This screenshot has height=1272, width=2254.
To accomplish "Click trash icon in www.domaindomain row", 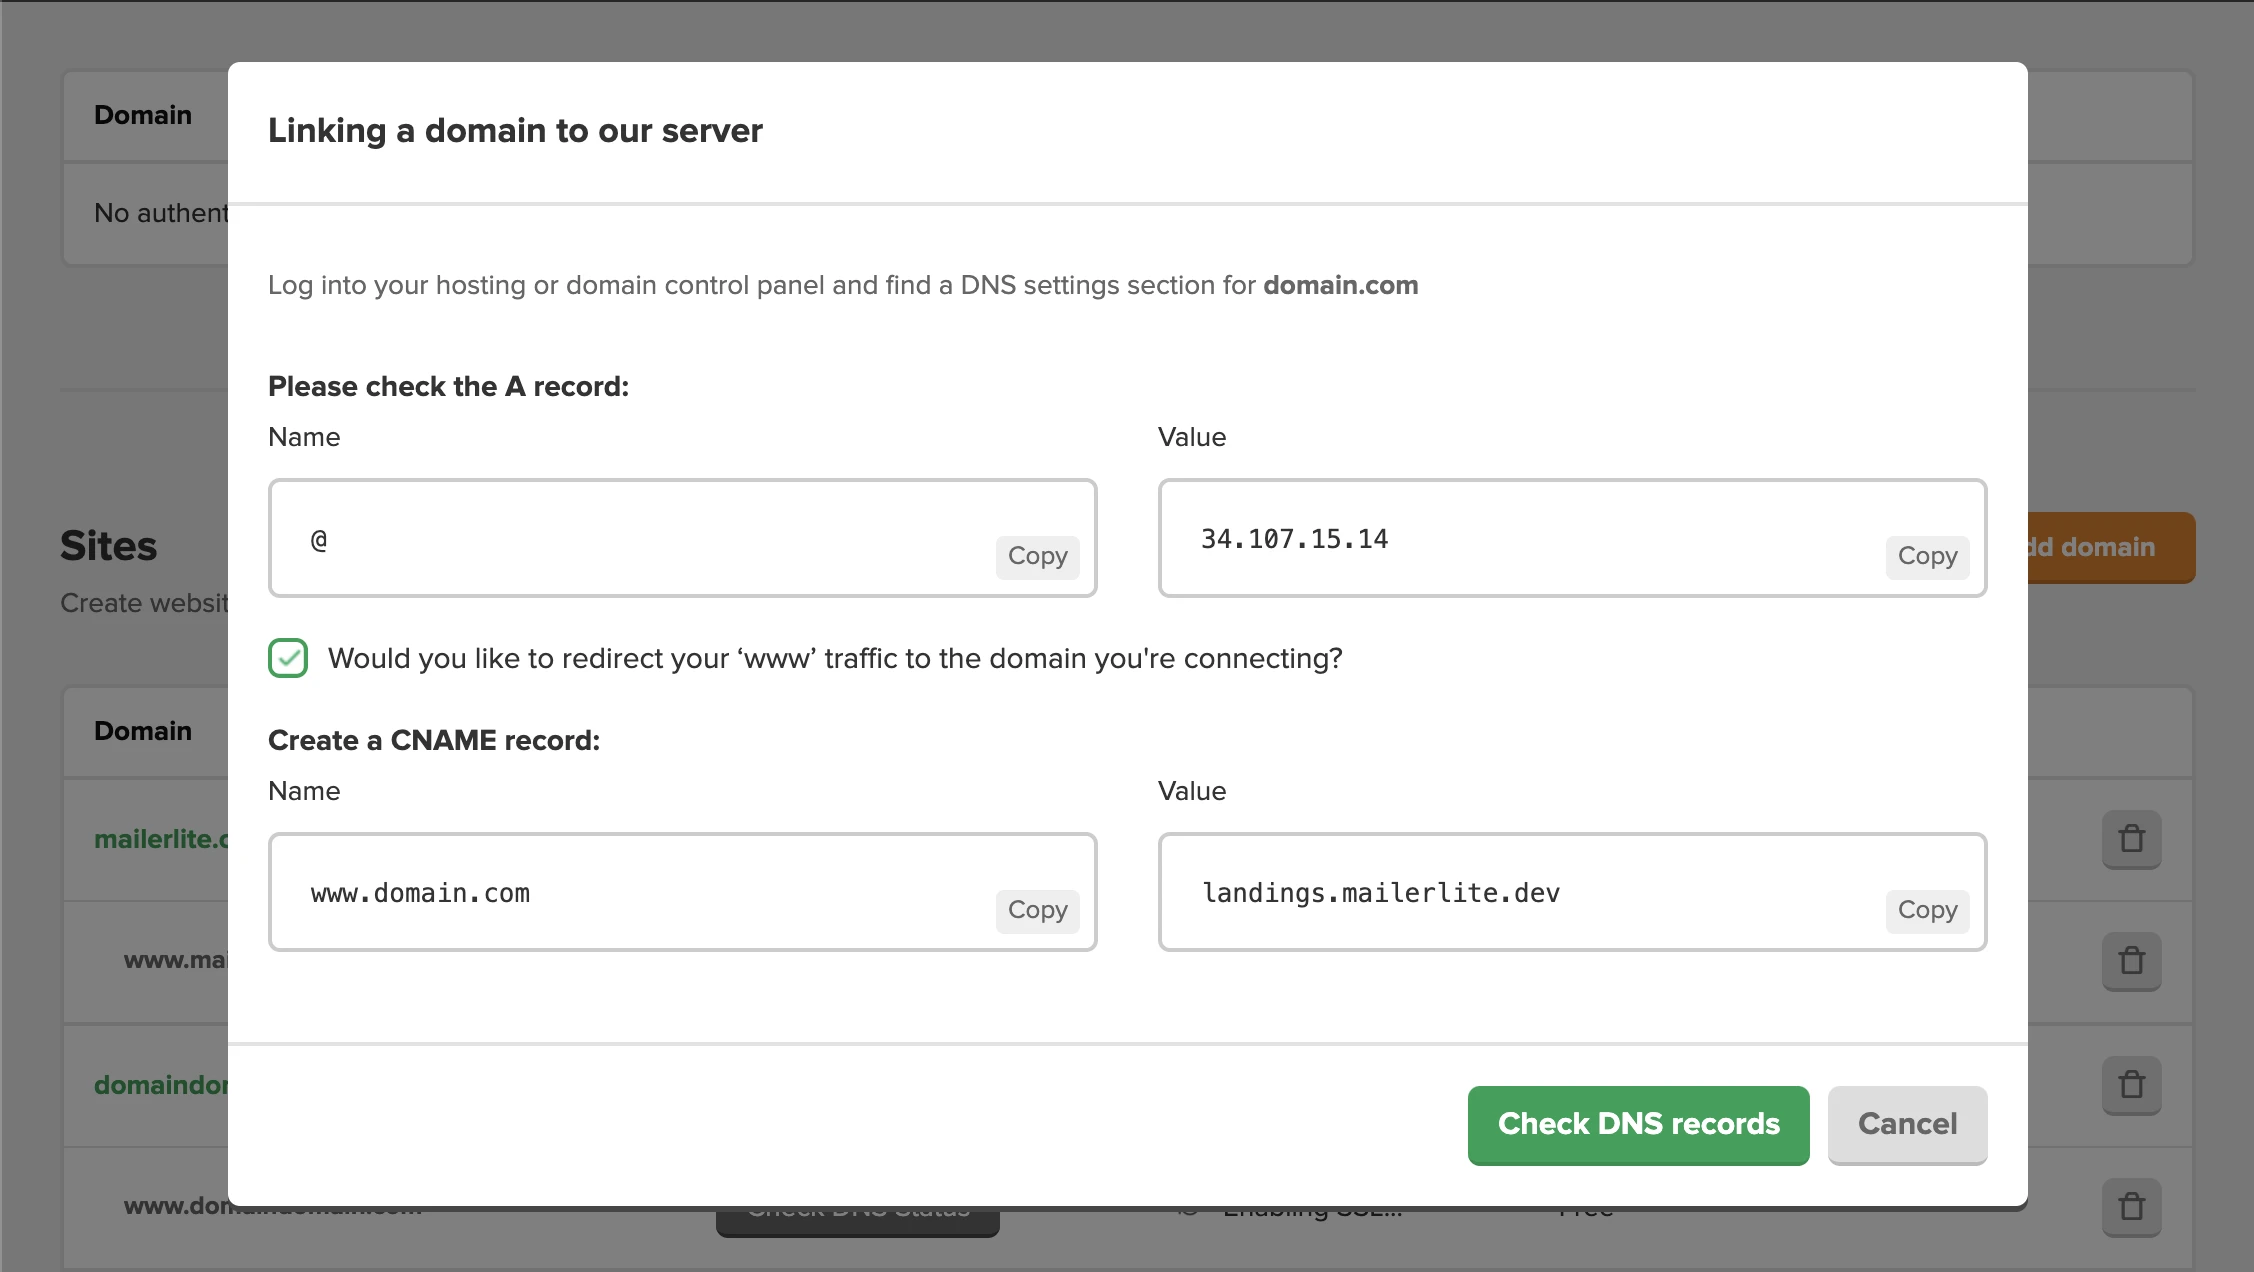I will 2131,1206.
